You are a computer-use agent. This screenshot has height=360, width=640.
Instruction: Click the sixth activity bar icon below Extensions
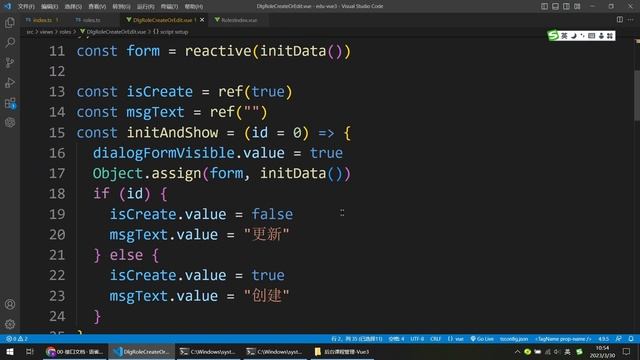tap(10, 122)
